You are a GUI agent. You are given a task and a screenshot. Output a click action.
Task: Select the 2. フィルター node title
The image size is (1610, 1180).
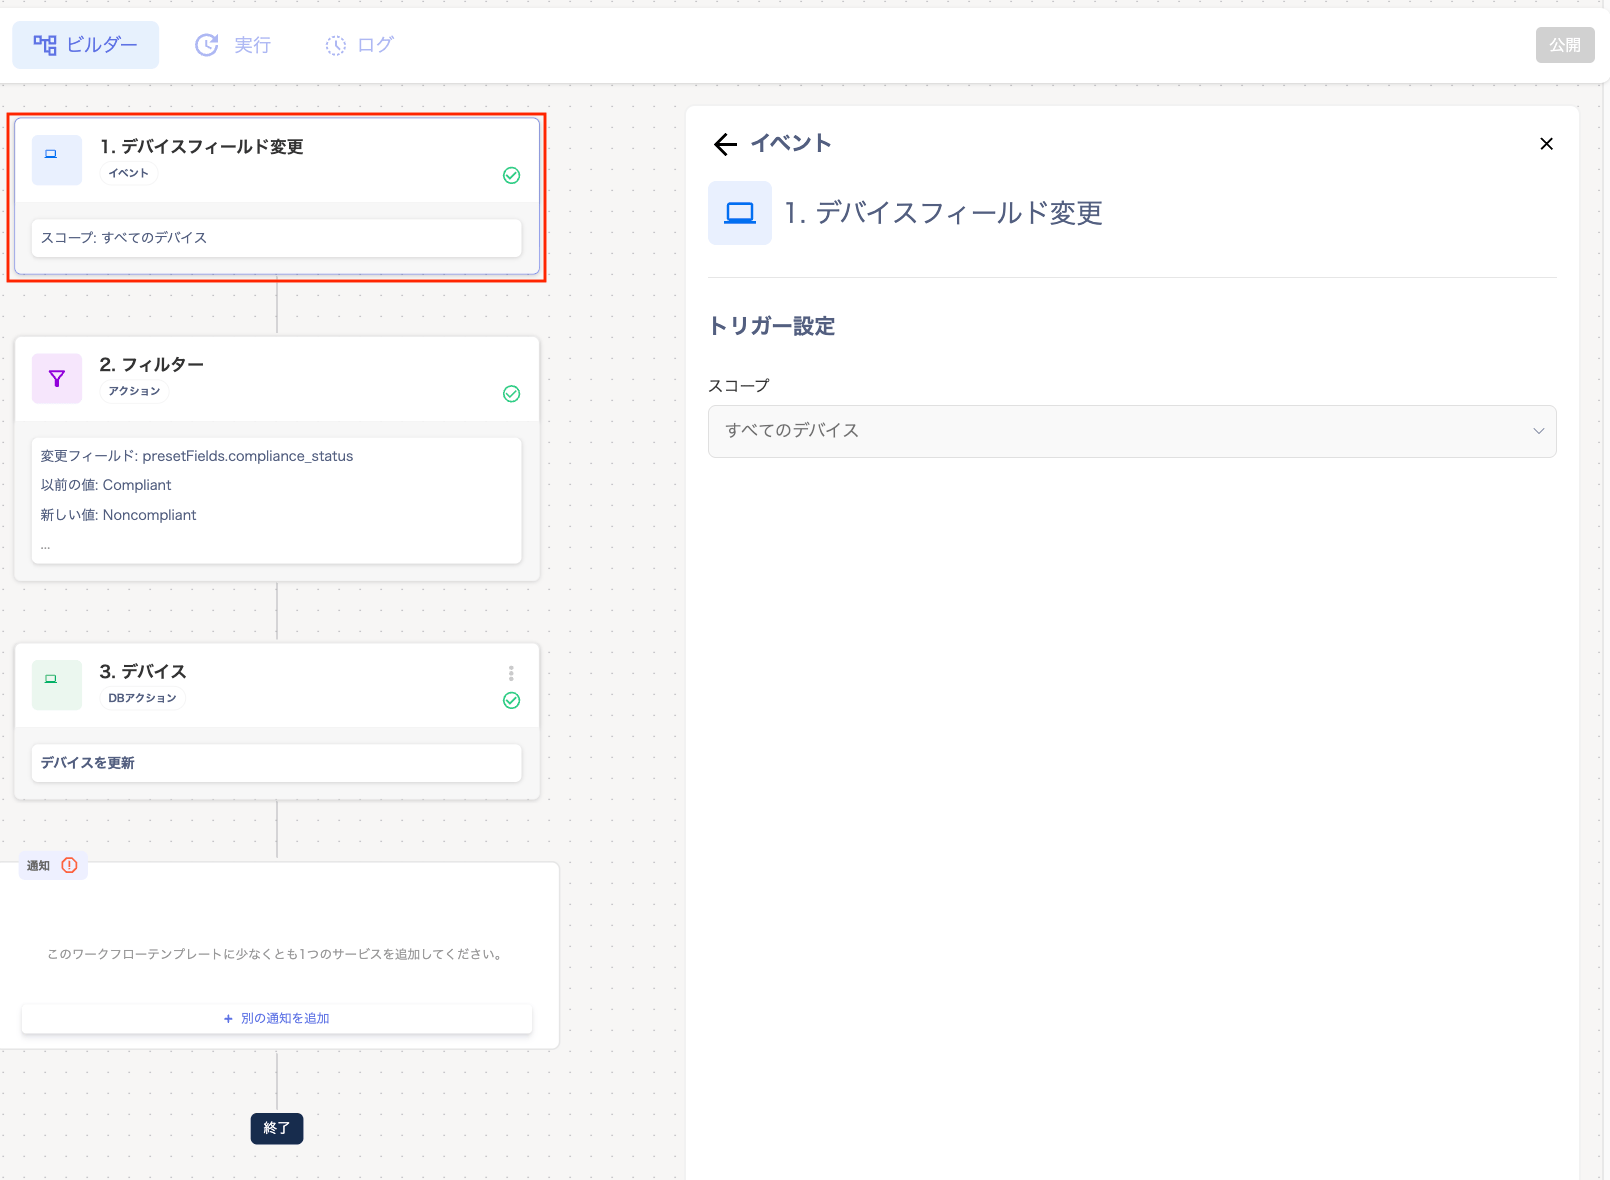click(152, 364)
